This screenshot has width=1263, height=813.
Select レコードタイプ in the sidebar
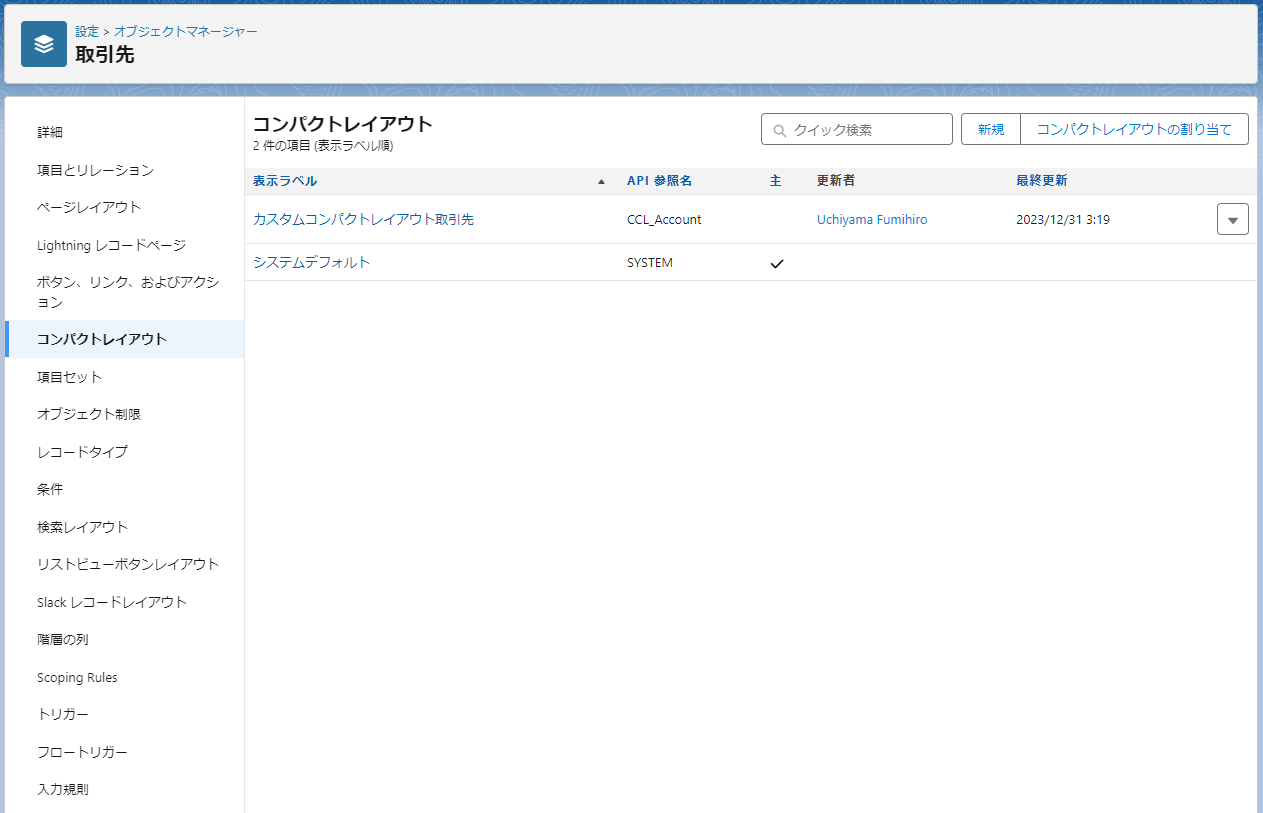click(82, 452)
